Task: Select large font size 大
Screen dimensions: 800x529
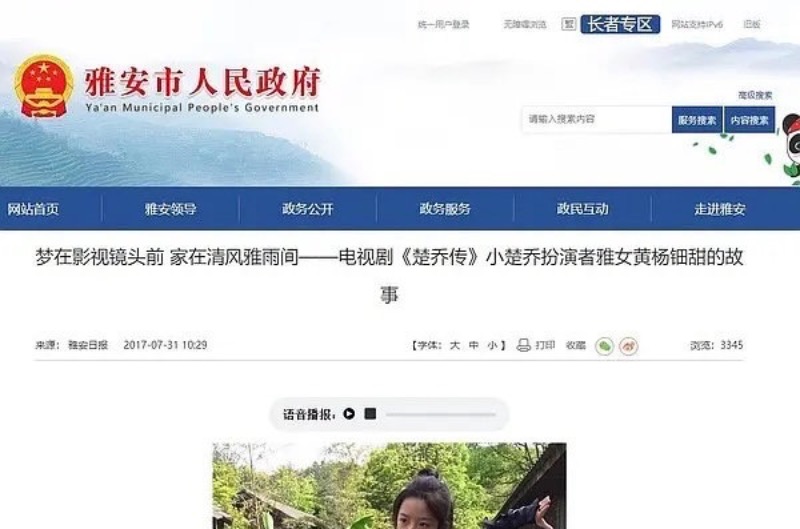Action: point(455,345)
